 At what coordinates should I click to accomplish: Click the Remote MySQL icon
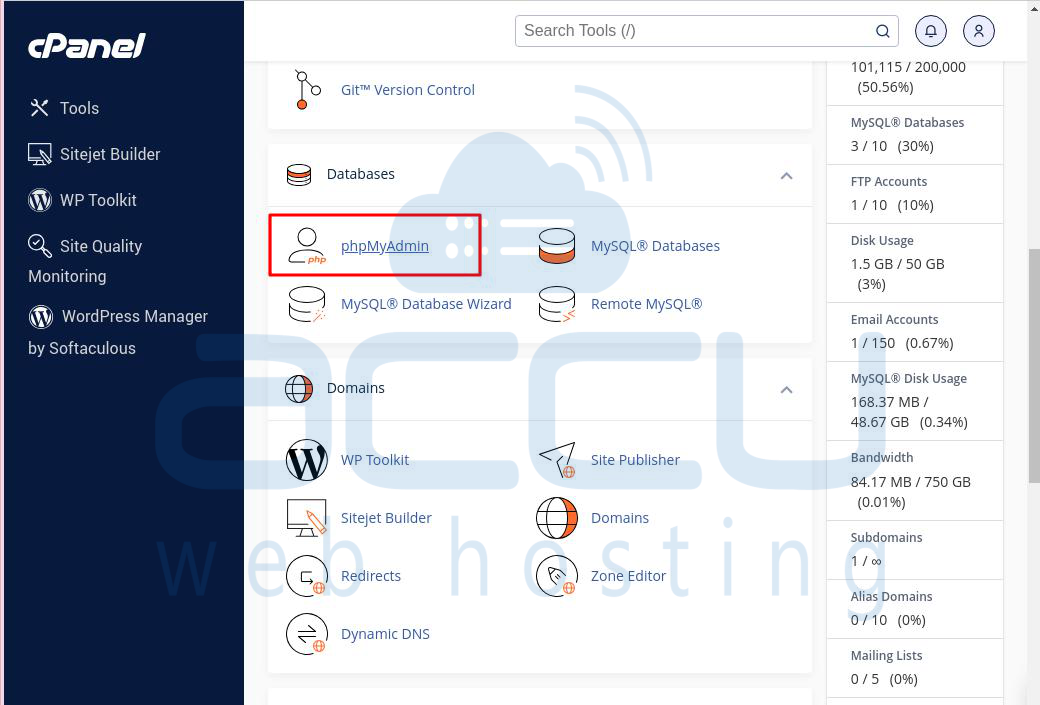click(x=556, y=304)
